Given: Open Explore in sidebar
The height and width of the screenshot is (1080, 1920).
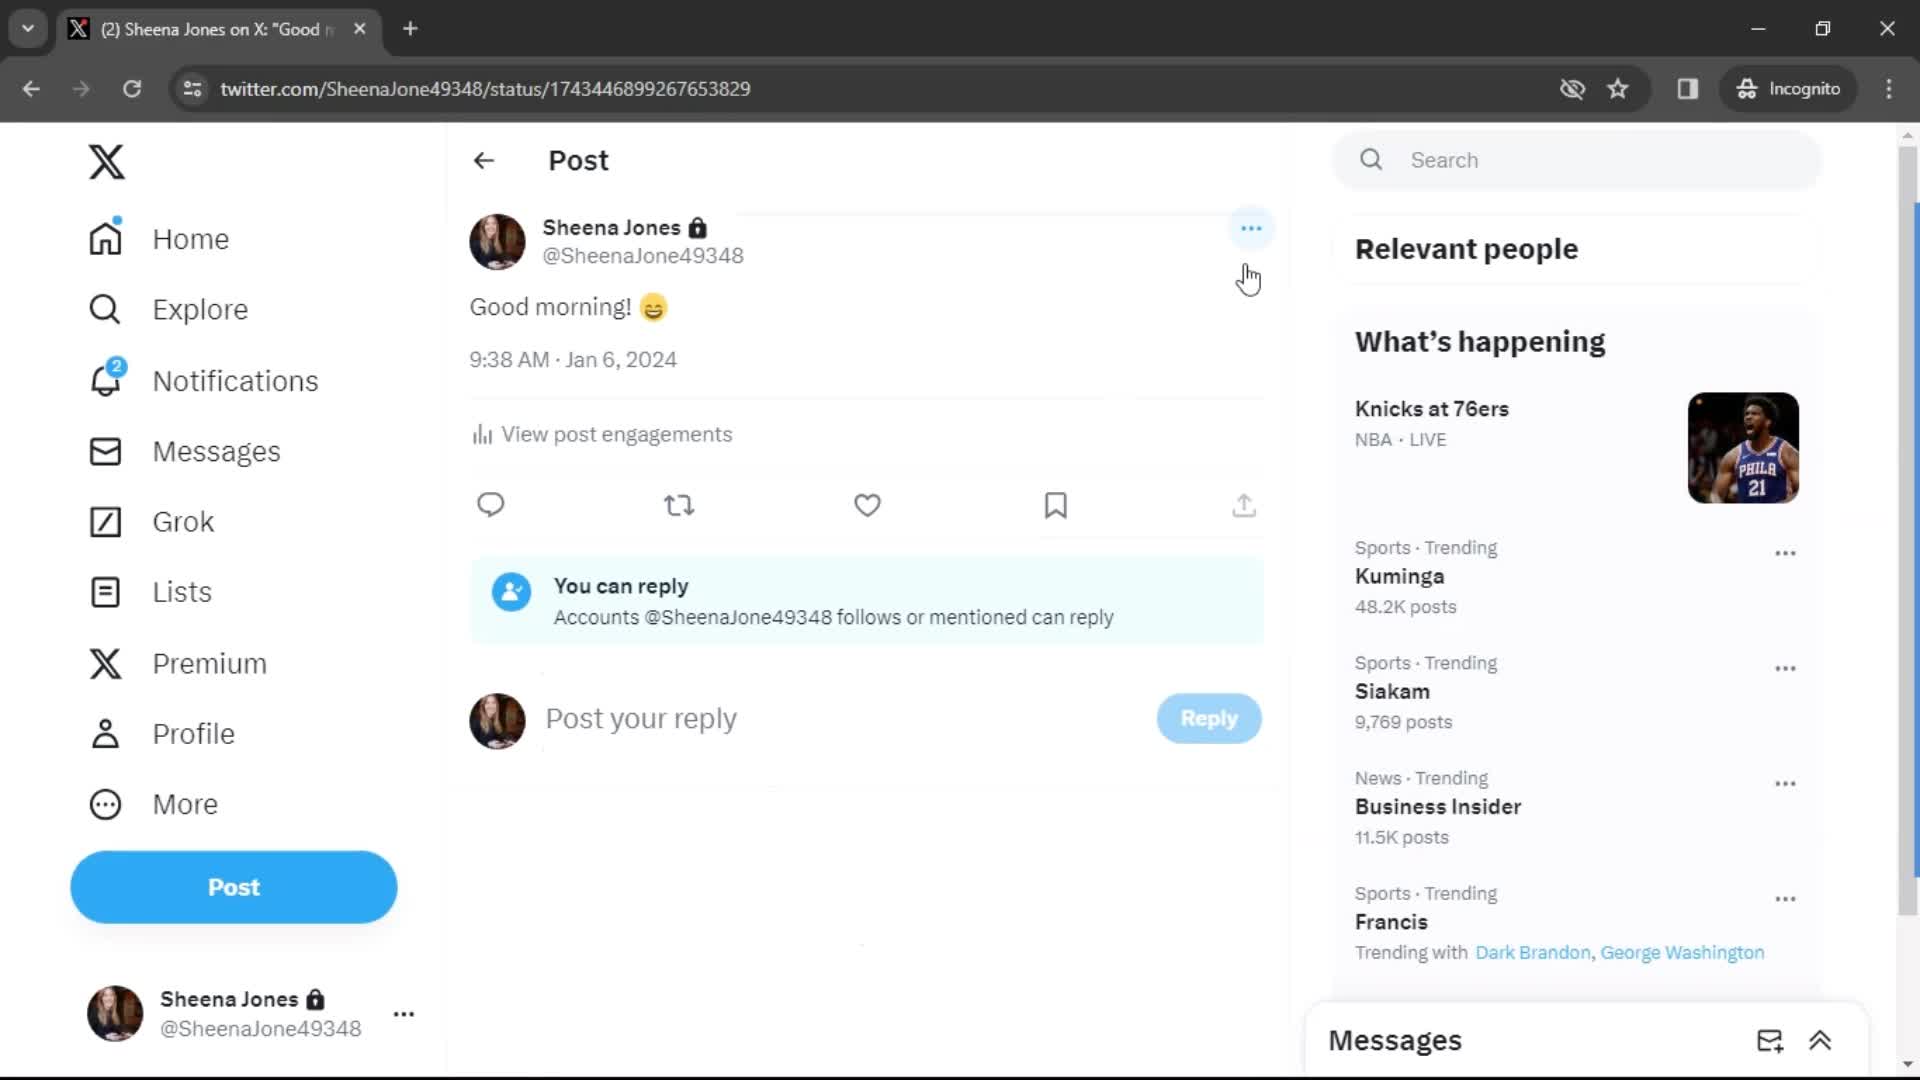Looking at the screenshot, I should (168, 309).
